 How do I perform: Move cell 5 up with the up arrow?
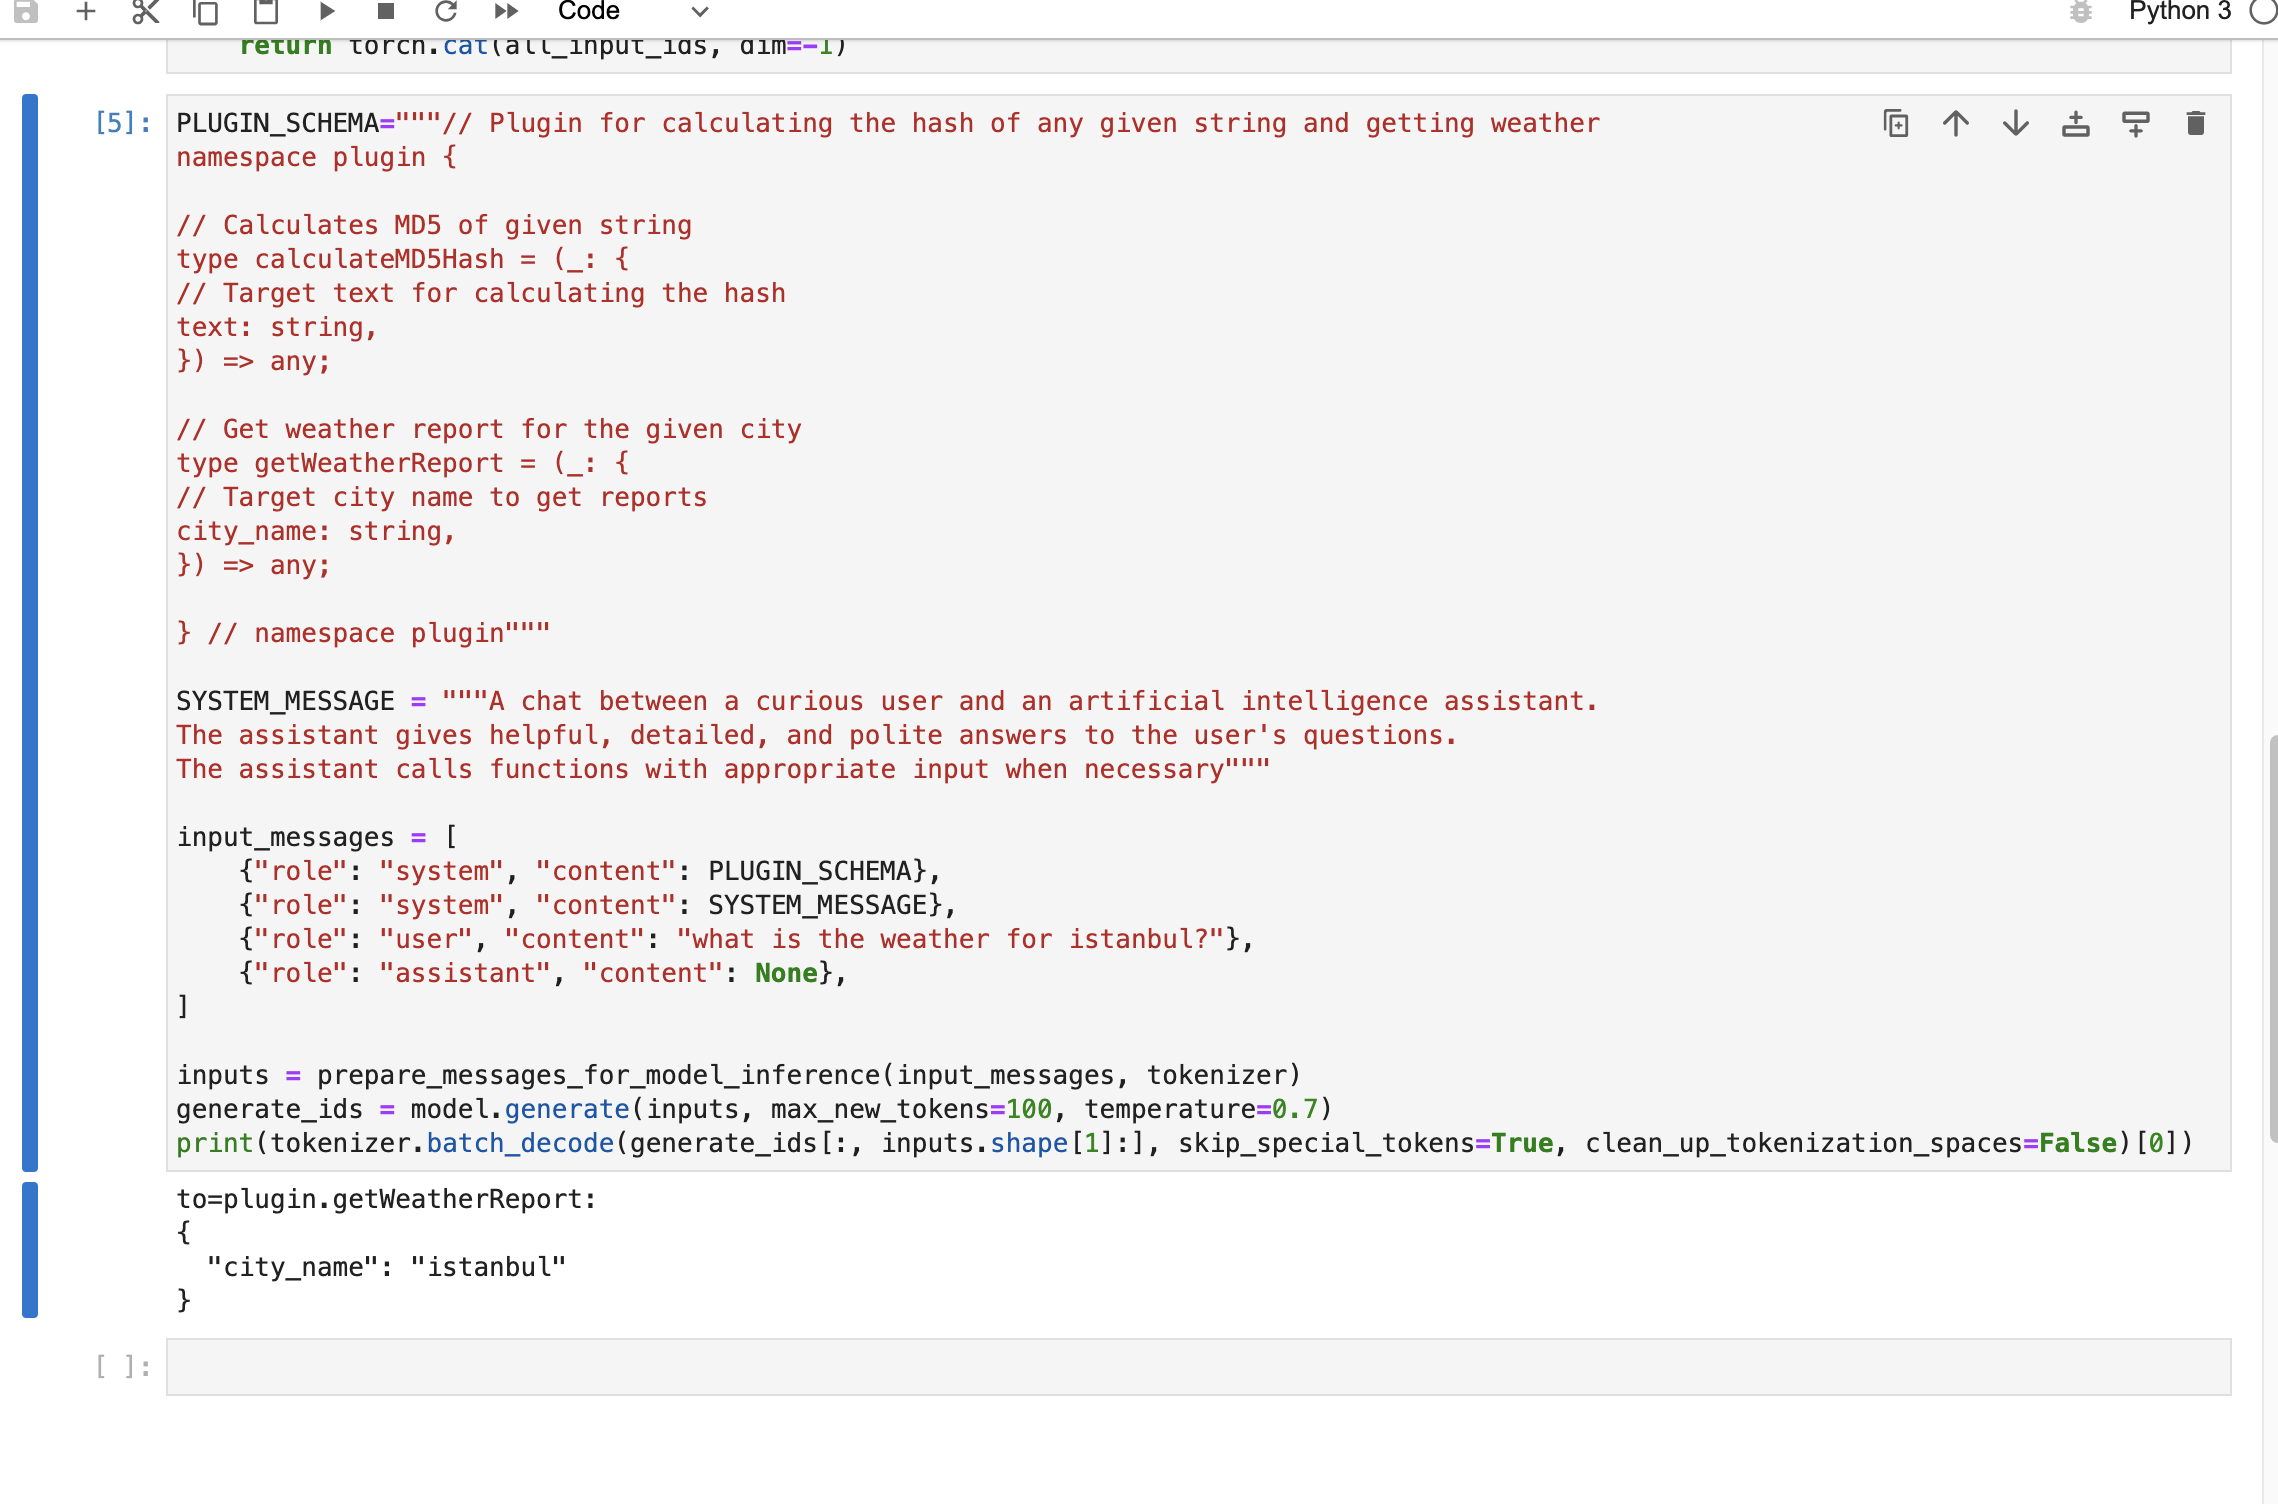[x=1955, y=123]
